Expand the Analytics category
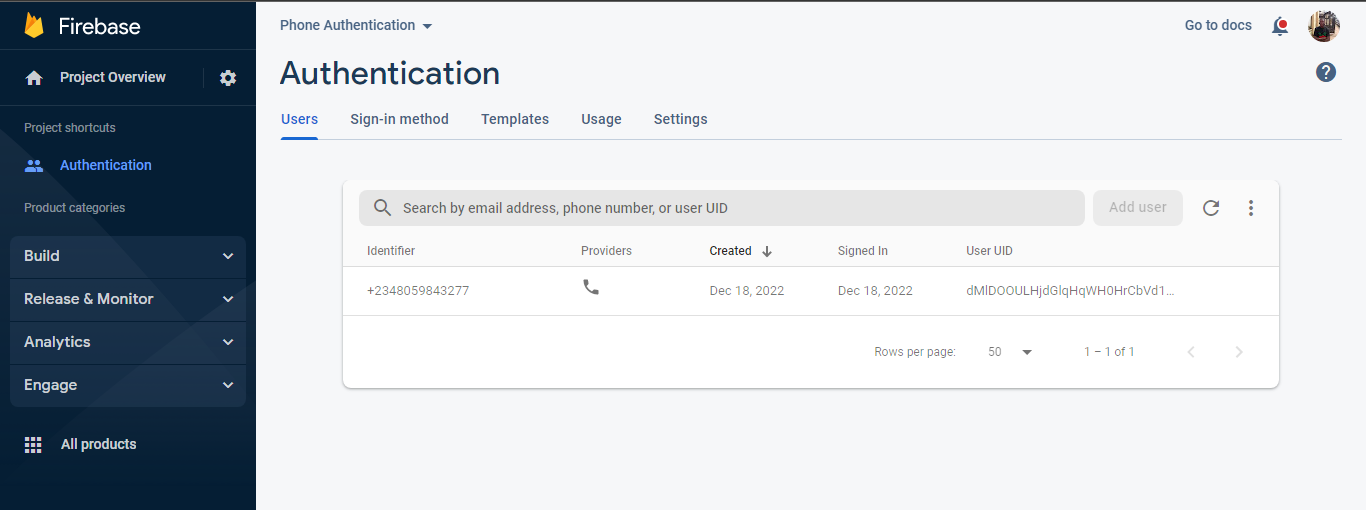Screen dimensions: 1366x510 (128, 342)
